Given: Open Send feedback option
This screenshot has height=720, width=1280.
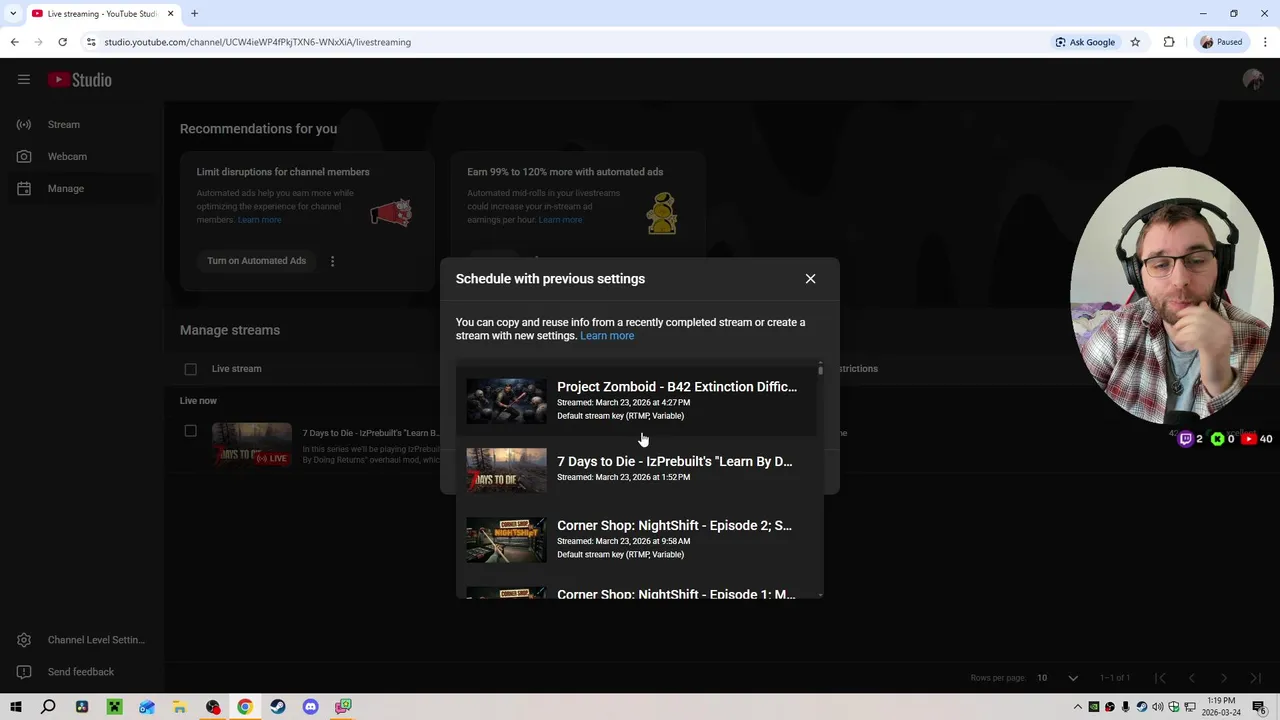Looking at the screenshot, I should (x=82, y=672).
